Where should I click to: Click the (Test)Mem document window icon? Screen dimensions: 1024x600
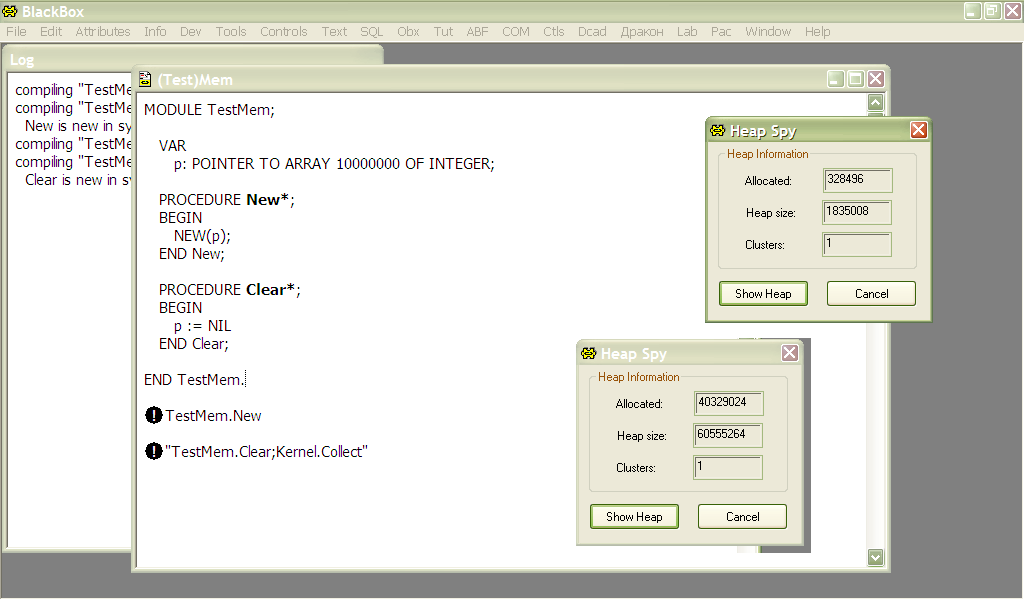coord(145,80)
